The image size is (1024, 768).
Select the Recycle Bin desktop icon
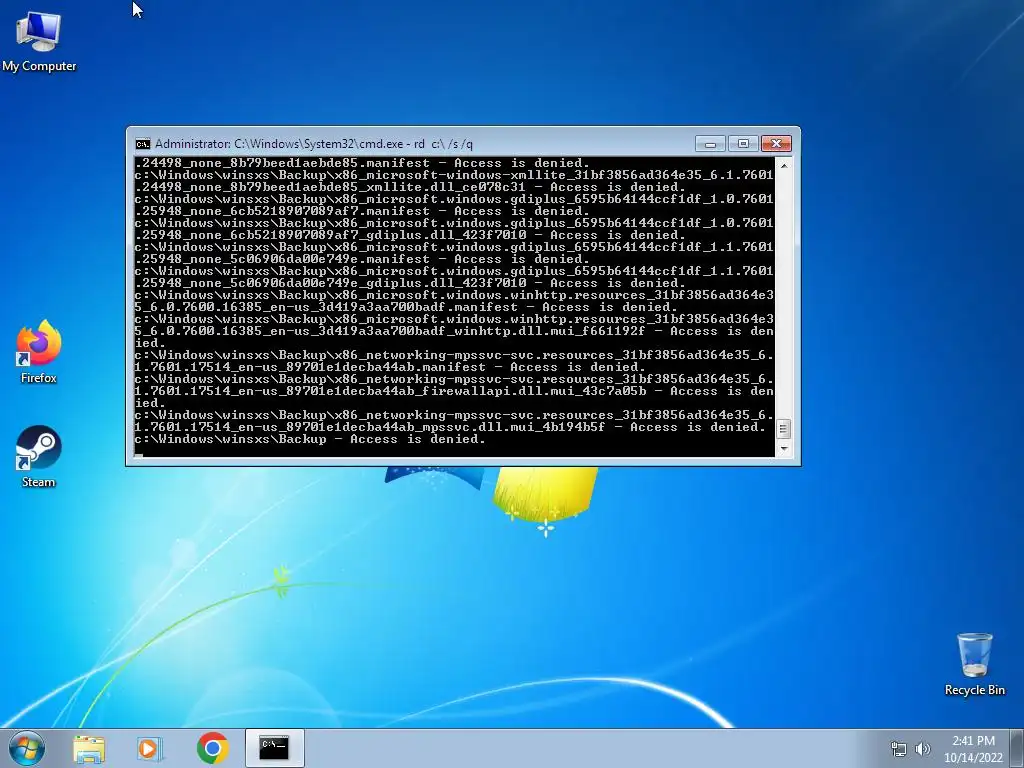point(974,664)
